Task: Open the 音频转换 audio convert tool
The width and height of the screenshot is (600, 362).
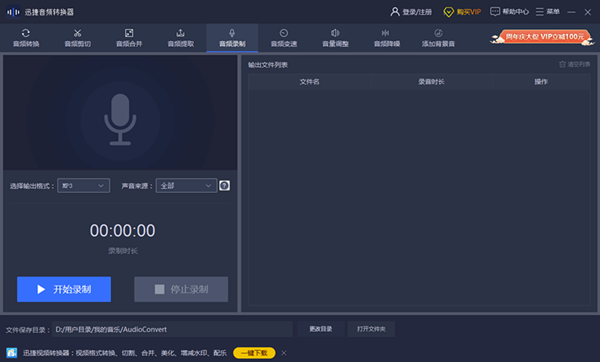Action: pyautogui.click(x=26, y=38)
